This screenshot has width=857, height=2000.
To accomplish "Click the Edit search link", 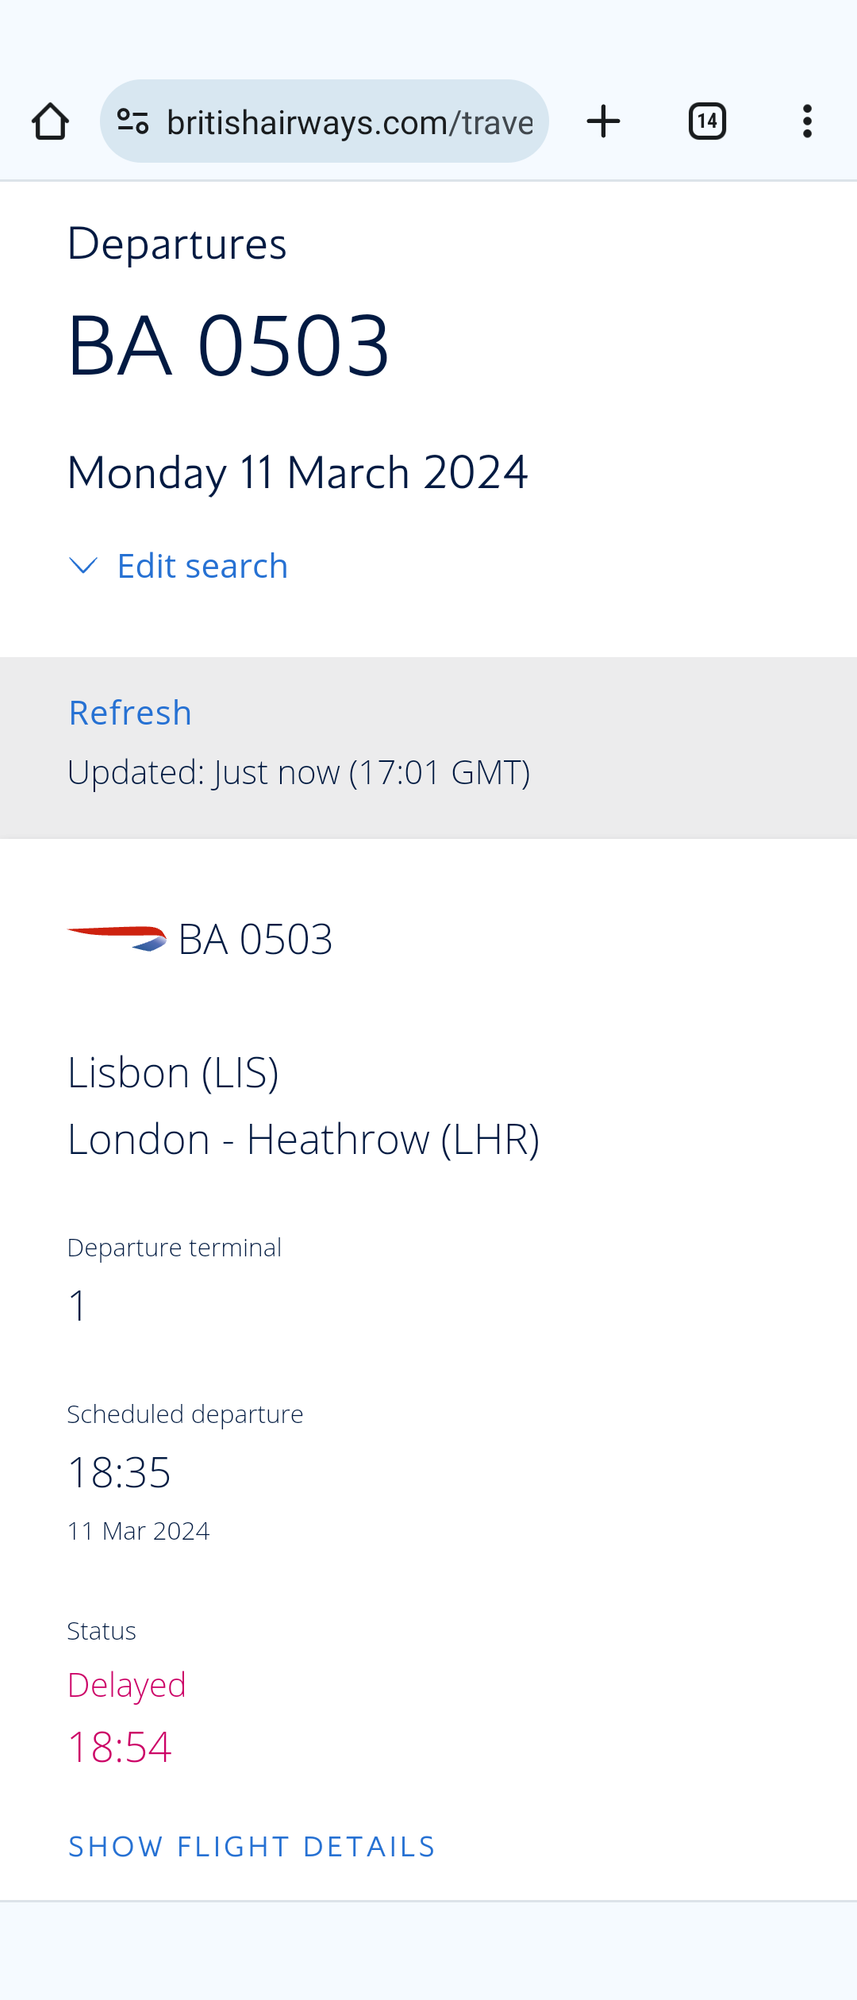I will tap(202, 566).
